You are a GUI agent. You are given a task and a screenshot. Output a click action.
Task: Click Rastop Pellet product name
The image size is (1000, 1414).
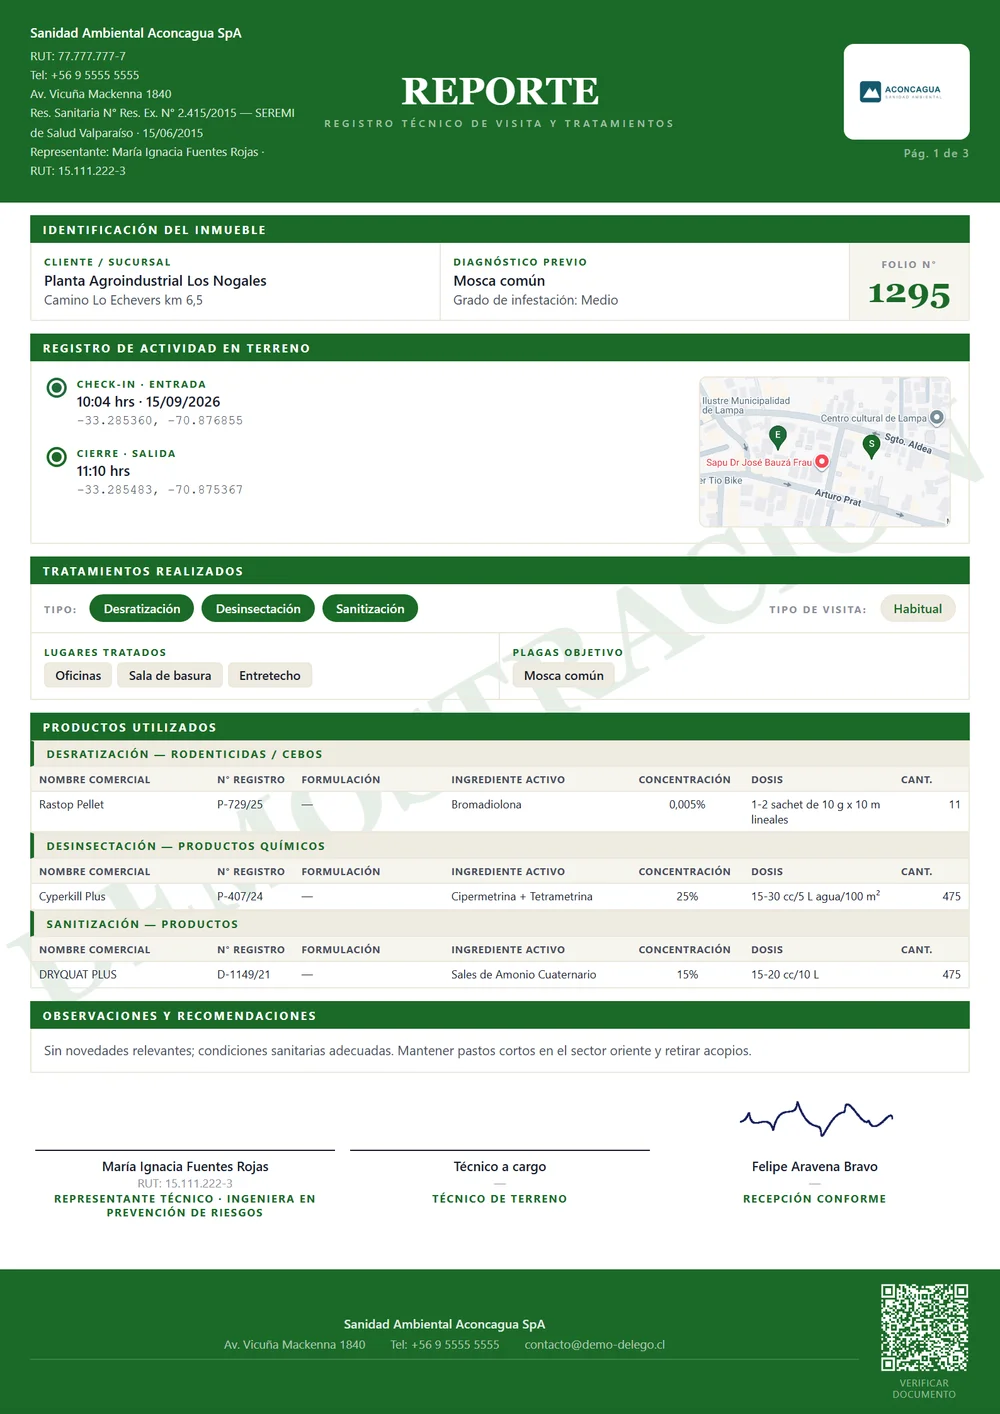click(x=71, y=805)
